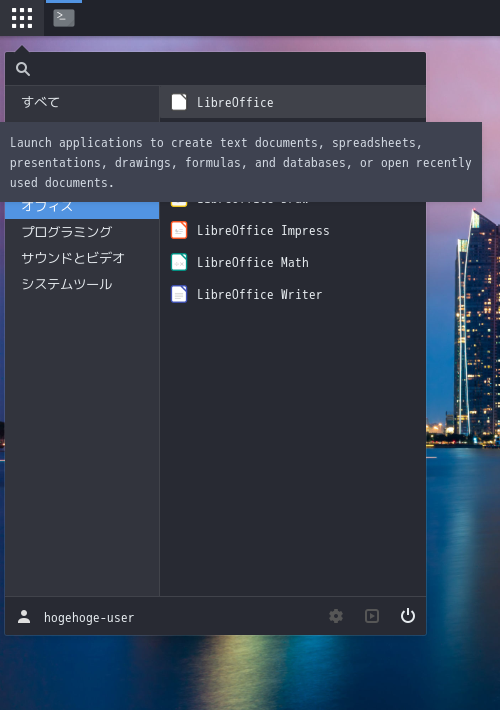Launch LibreOffice Impress

pyautogui.click(x=293, y=230)
